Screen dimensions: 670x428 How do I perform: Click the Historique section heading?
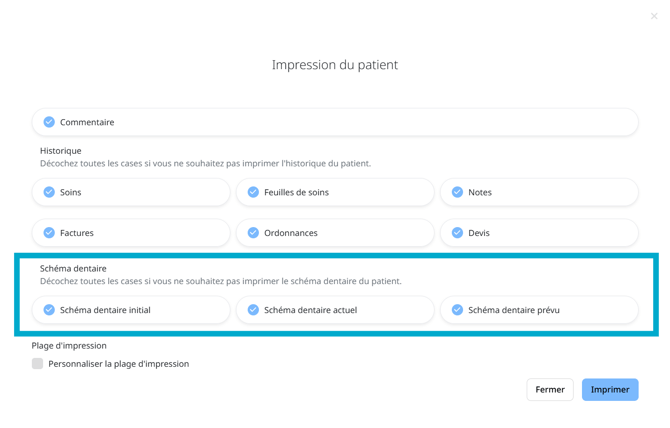tap(61, 151)
